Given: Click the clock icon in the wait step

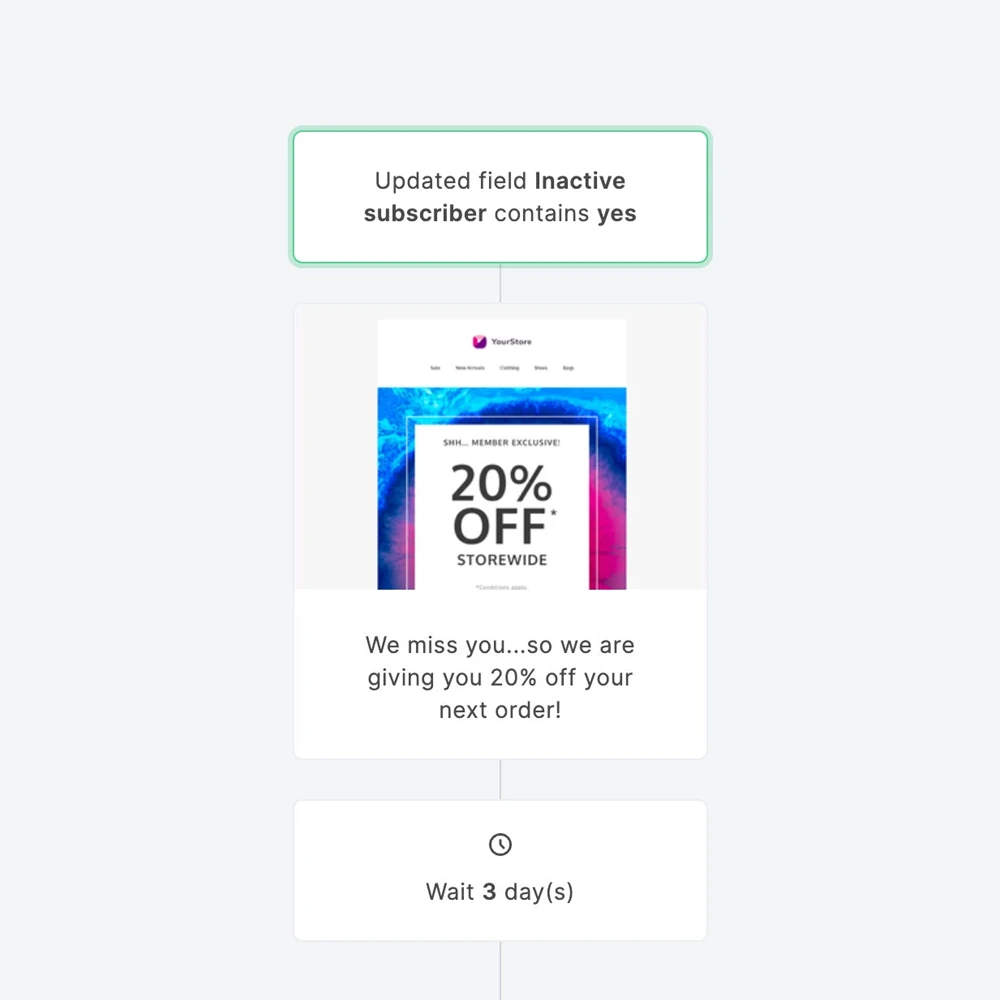Looking at the screenshot, I should click(500, 844).
